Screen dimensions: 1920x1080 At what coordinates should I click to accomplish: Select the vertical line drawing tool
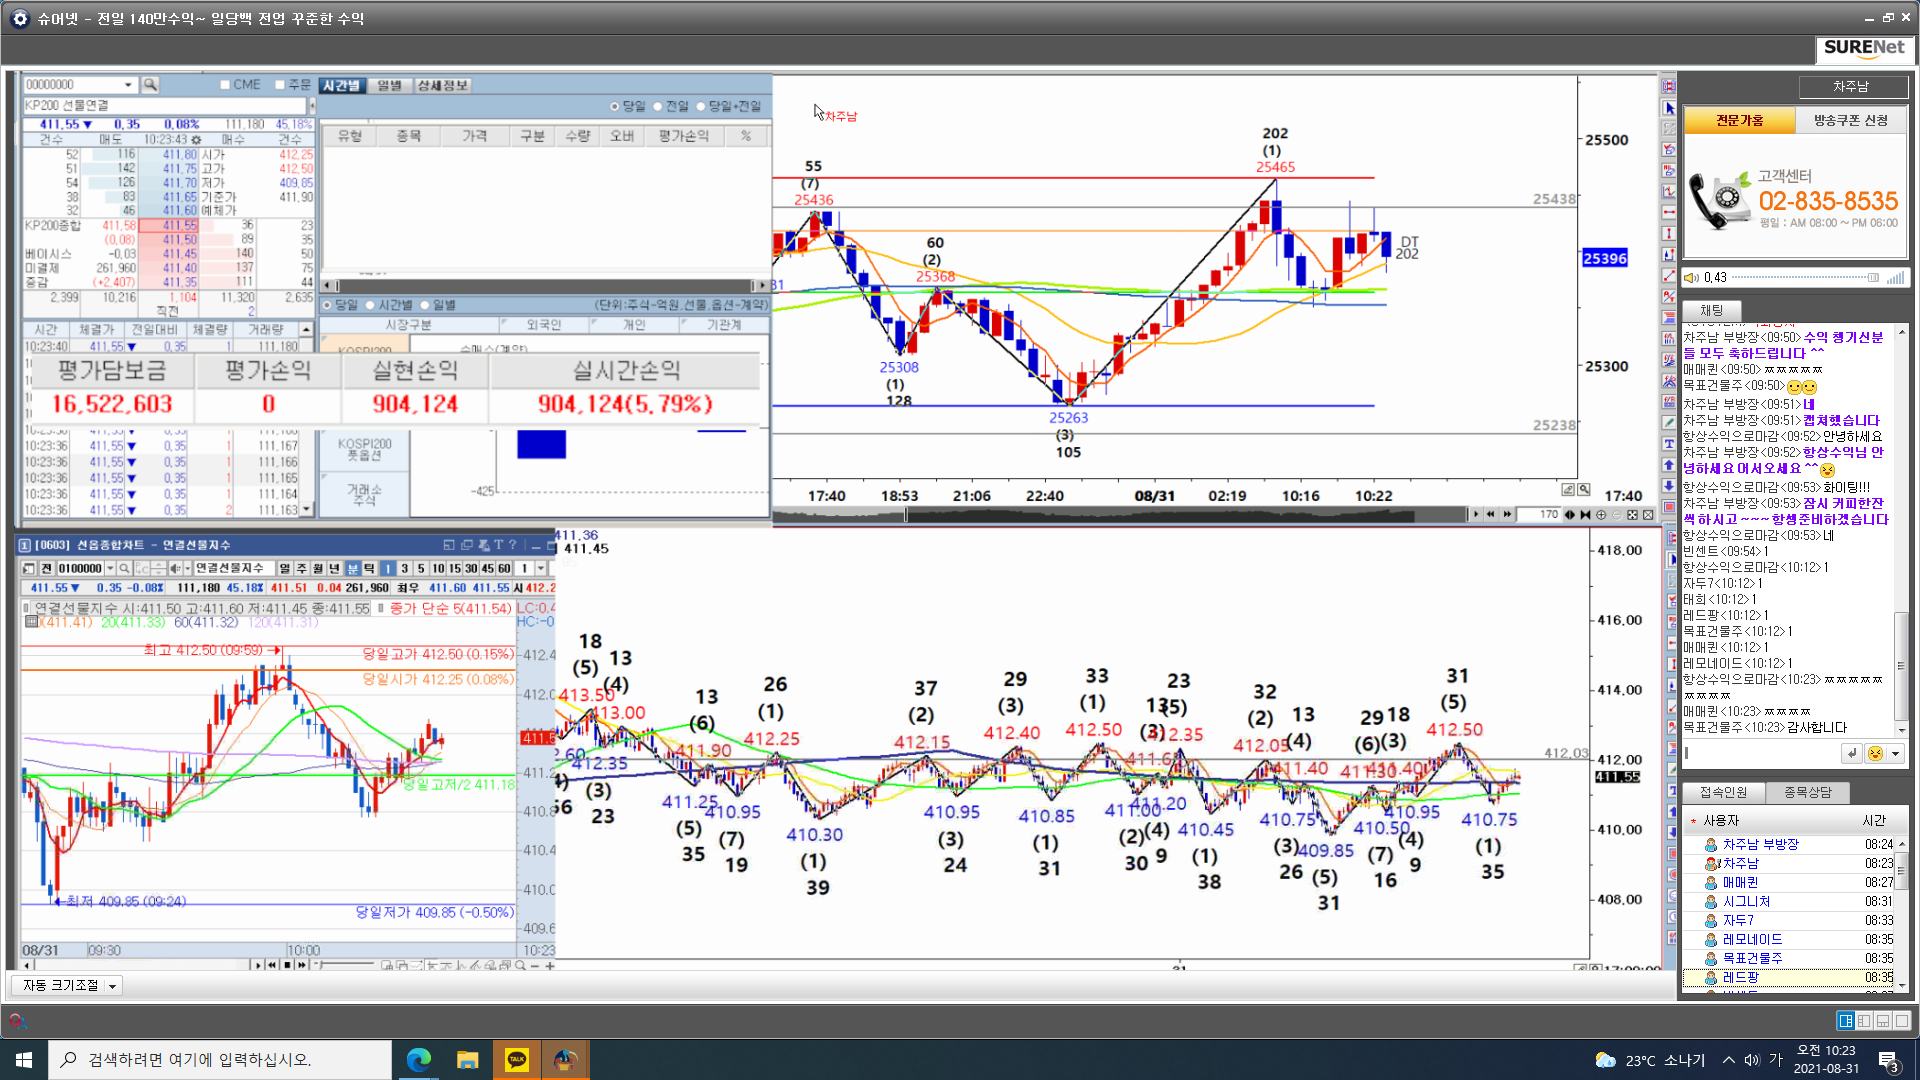point(1669,234)
